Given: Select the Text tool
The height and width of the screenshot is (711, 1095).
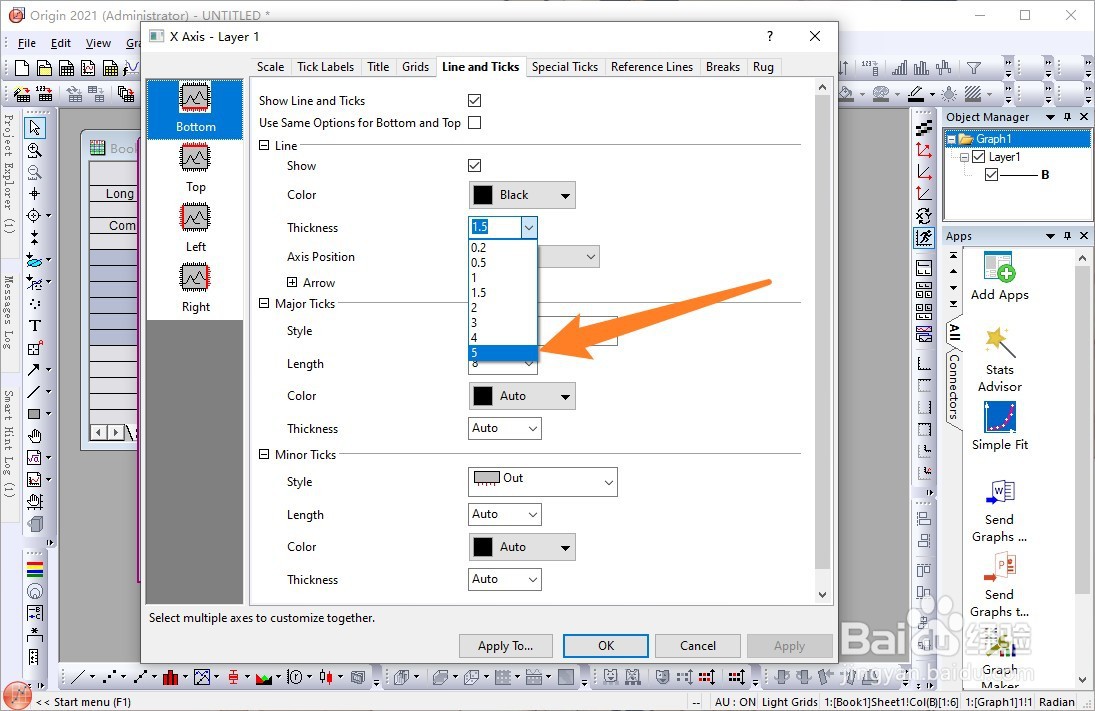Looking at the screenshot, I should pos(34,325).
